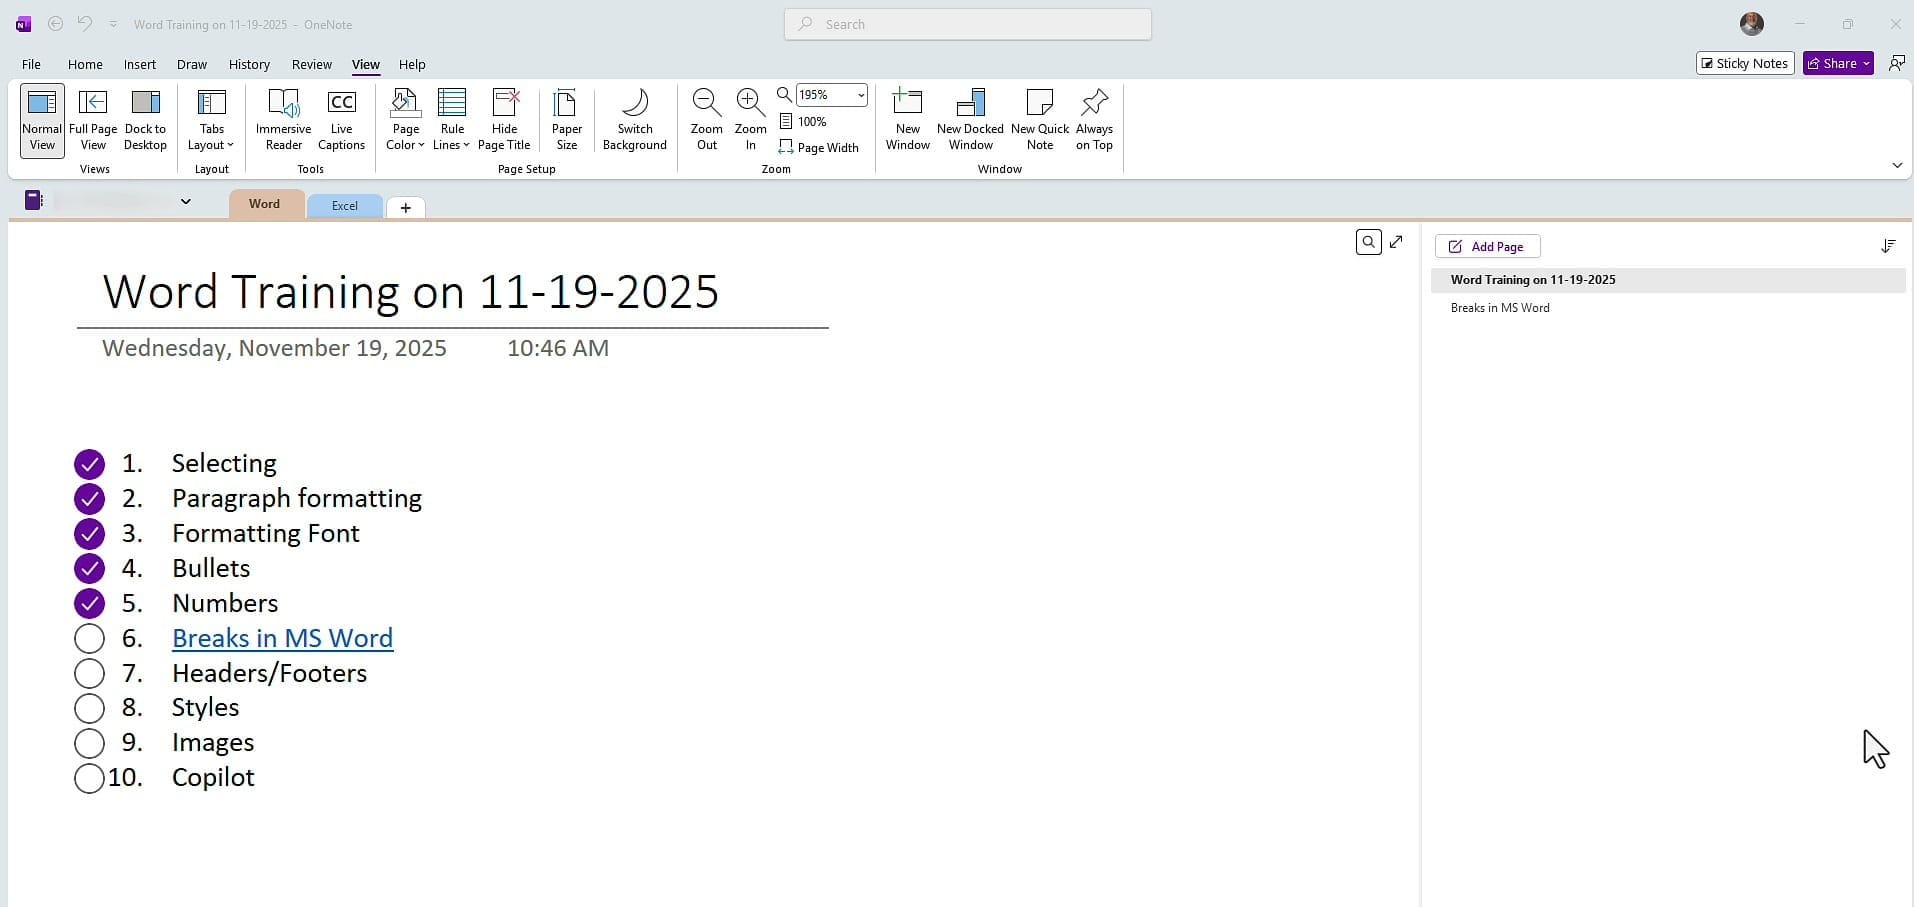This screenshot has width=1914, height=907.
Task: Switch to the Excel section tab
Action: pyautogui.click(x=344, y=205)
